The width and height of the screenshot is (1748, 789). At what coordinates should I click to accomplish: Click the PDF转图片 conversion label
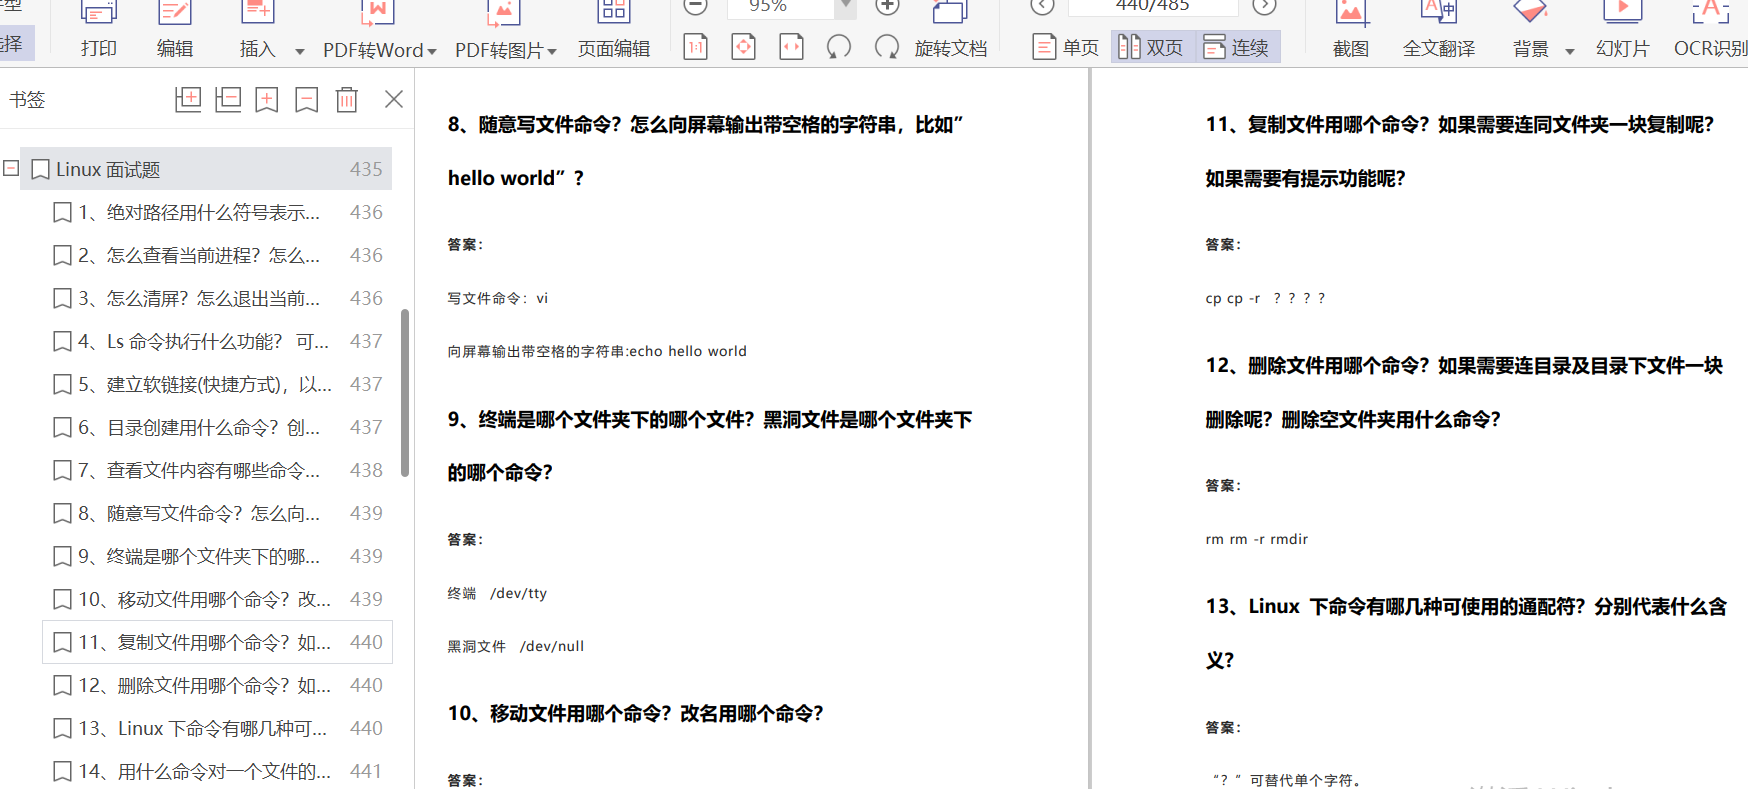point(499,50)
